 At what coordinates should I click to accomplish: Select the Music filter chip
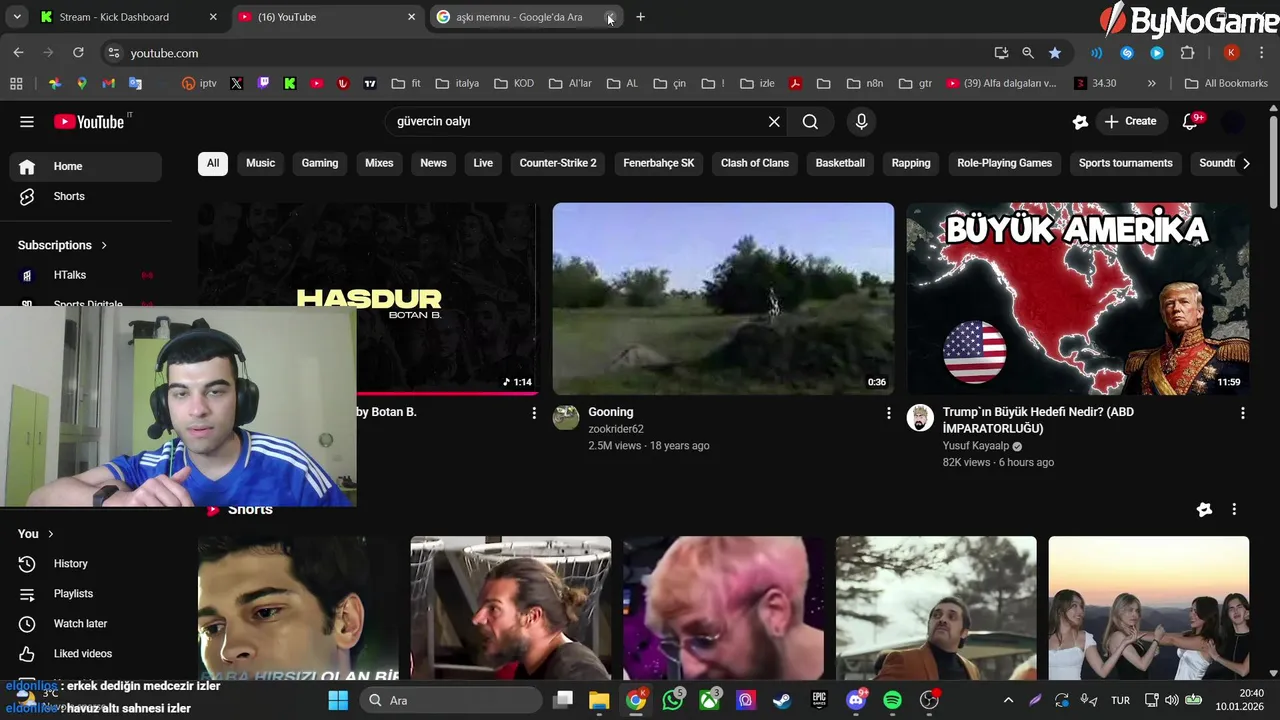click(x=260, y=163)
